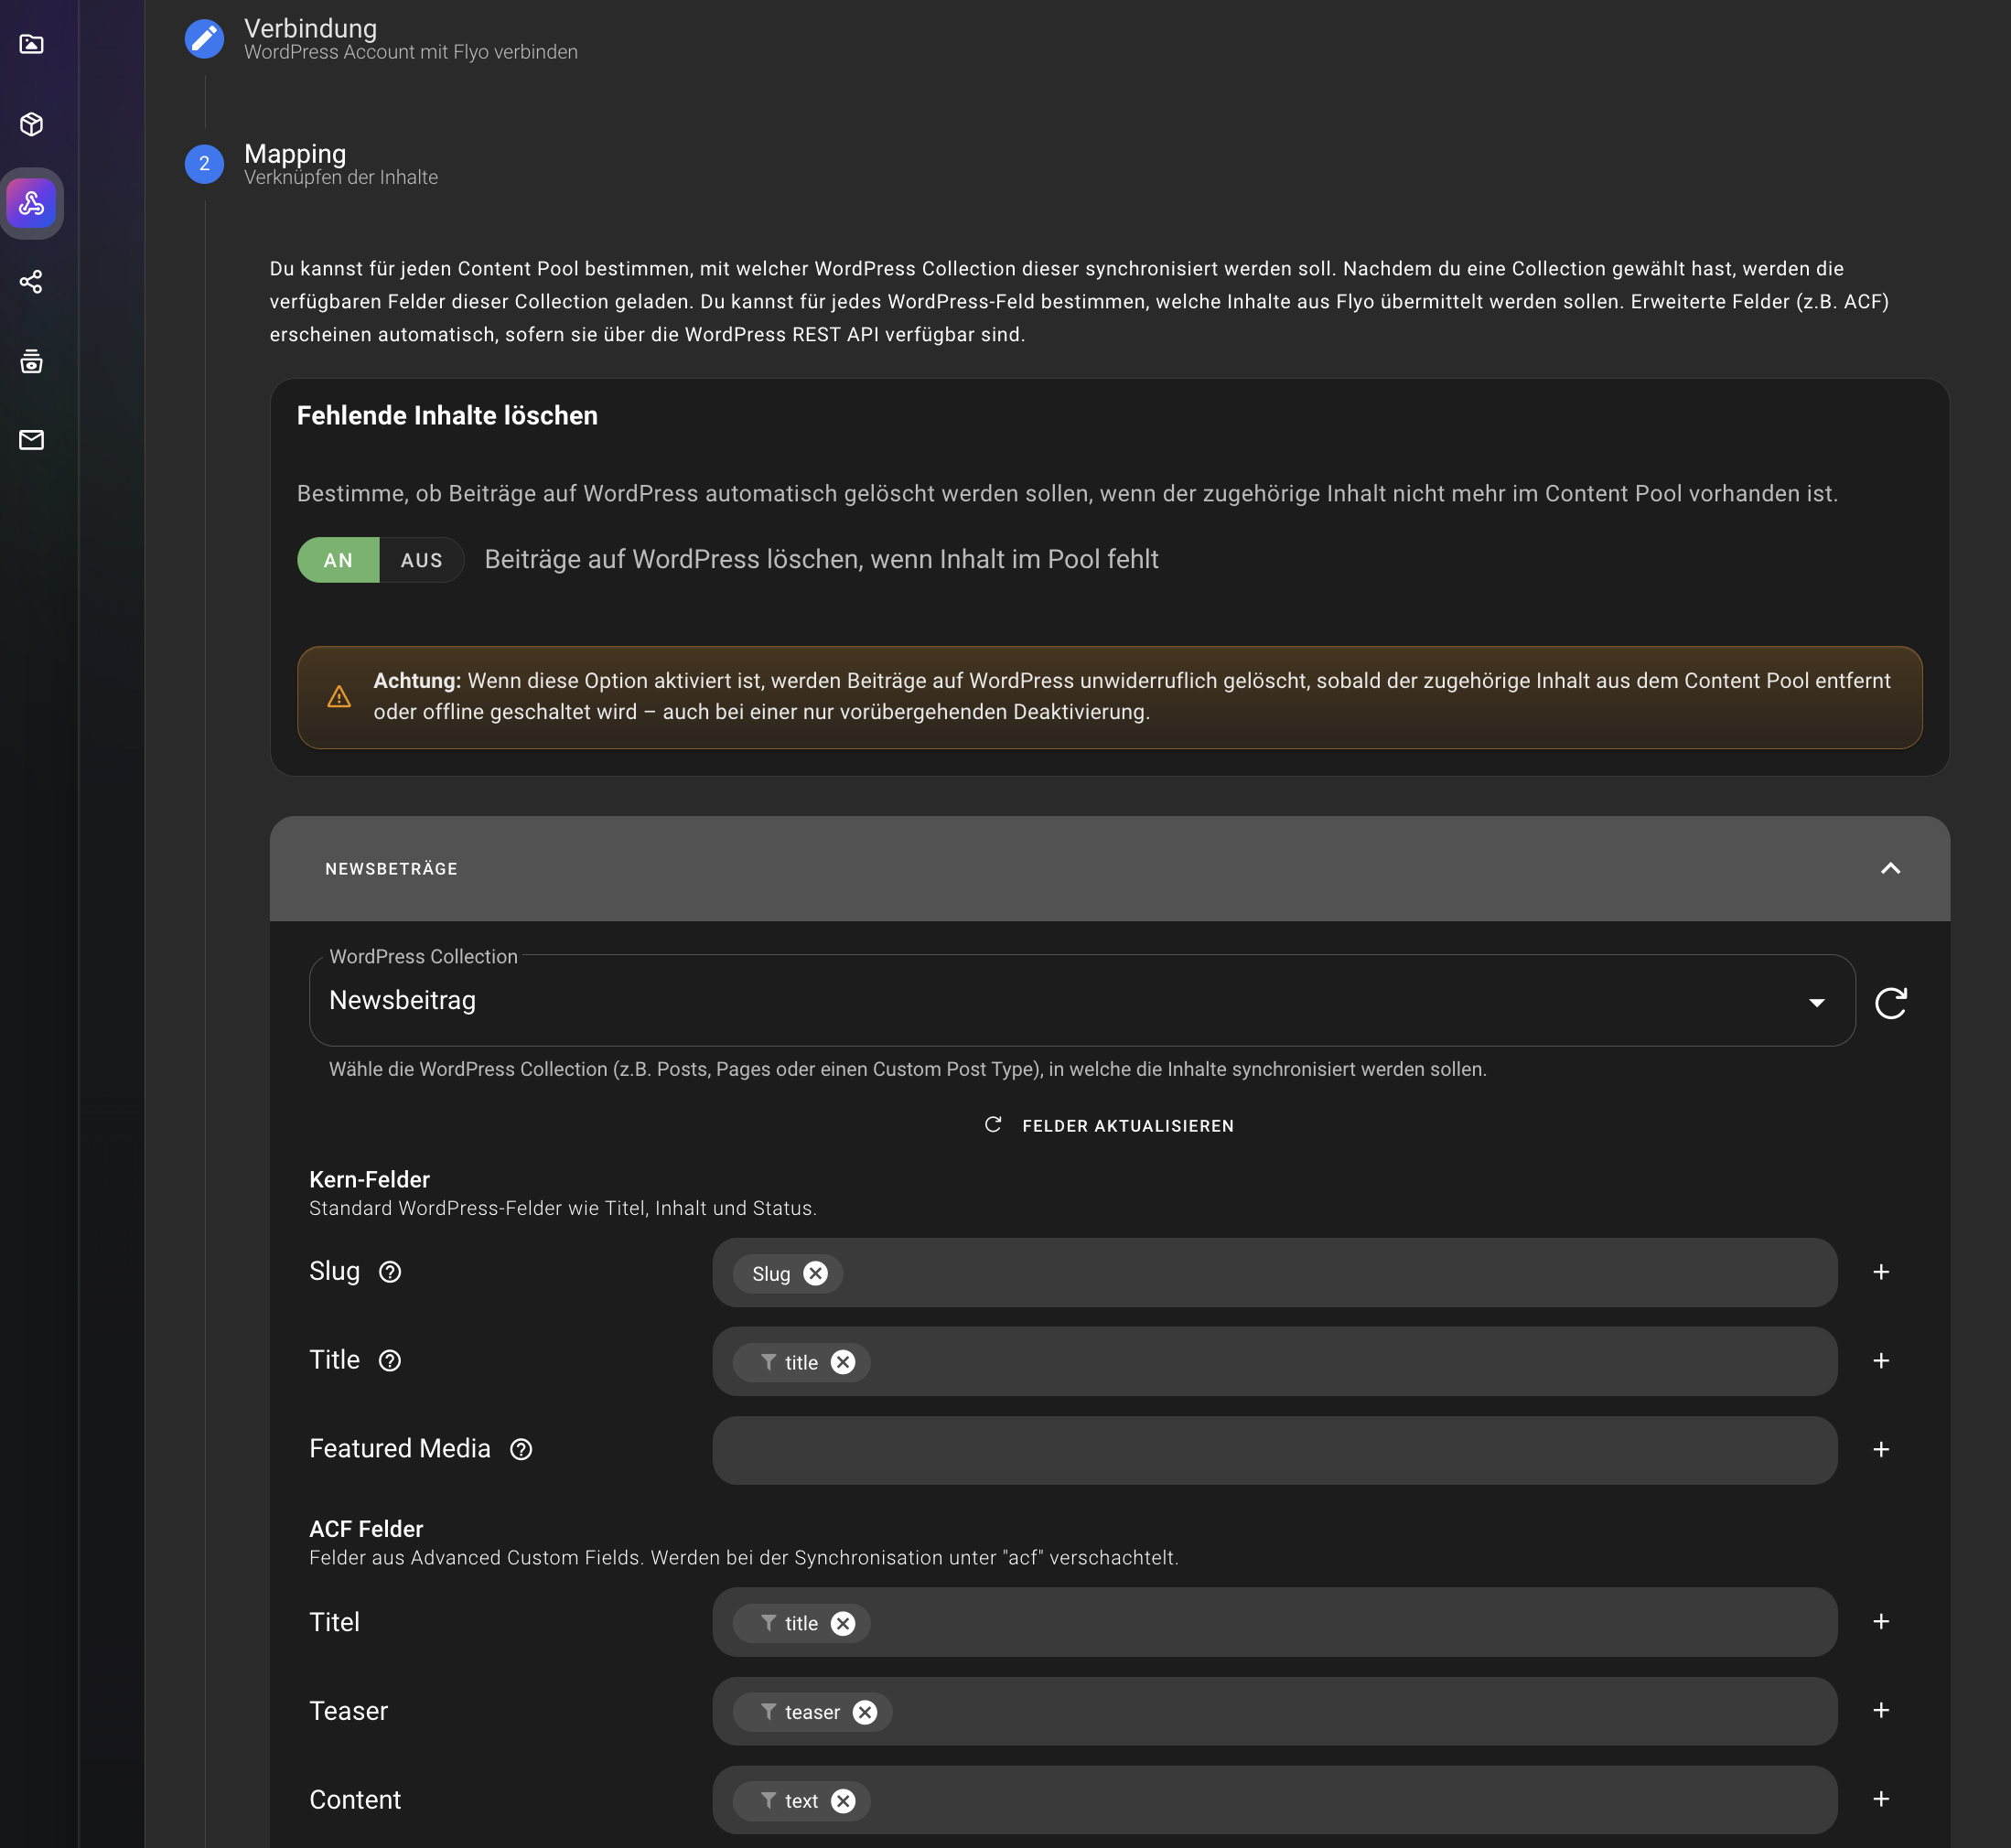Add a mapping to the Teaser row
Image resolution: width=2011 pixels, height=1848 pixels.
click(x=1881, y=1711)
